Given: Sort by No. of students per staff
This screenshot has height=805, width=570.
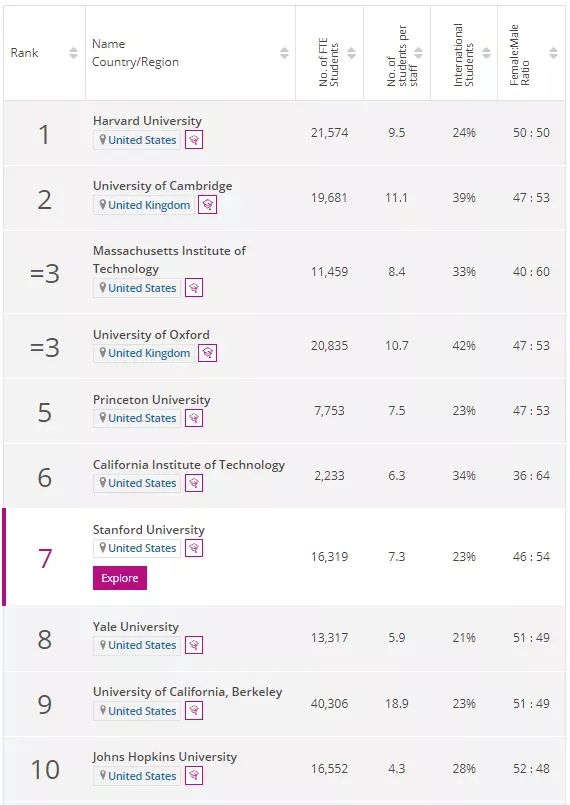Looking at the screenshot, I should (x=419, y=53).
